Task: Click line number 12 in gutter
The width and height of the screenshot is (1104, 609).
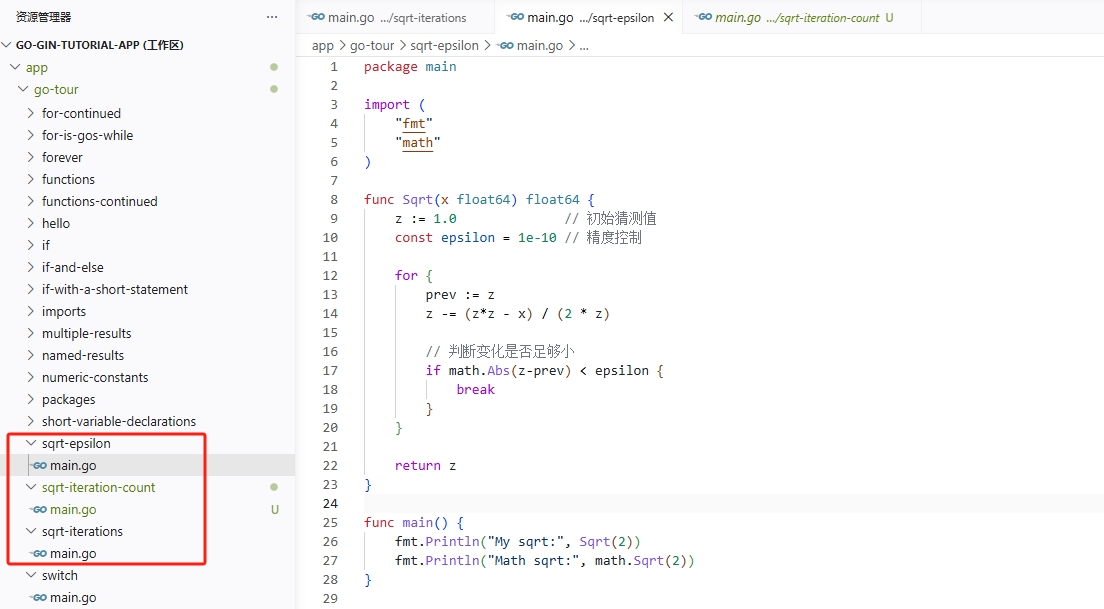Action: [x=330, y=275]
